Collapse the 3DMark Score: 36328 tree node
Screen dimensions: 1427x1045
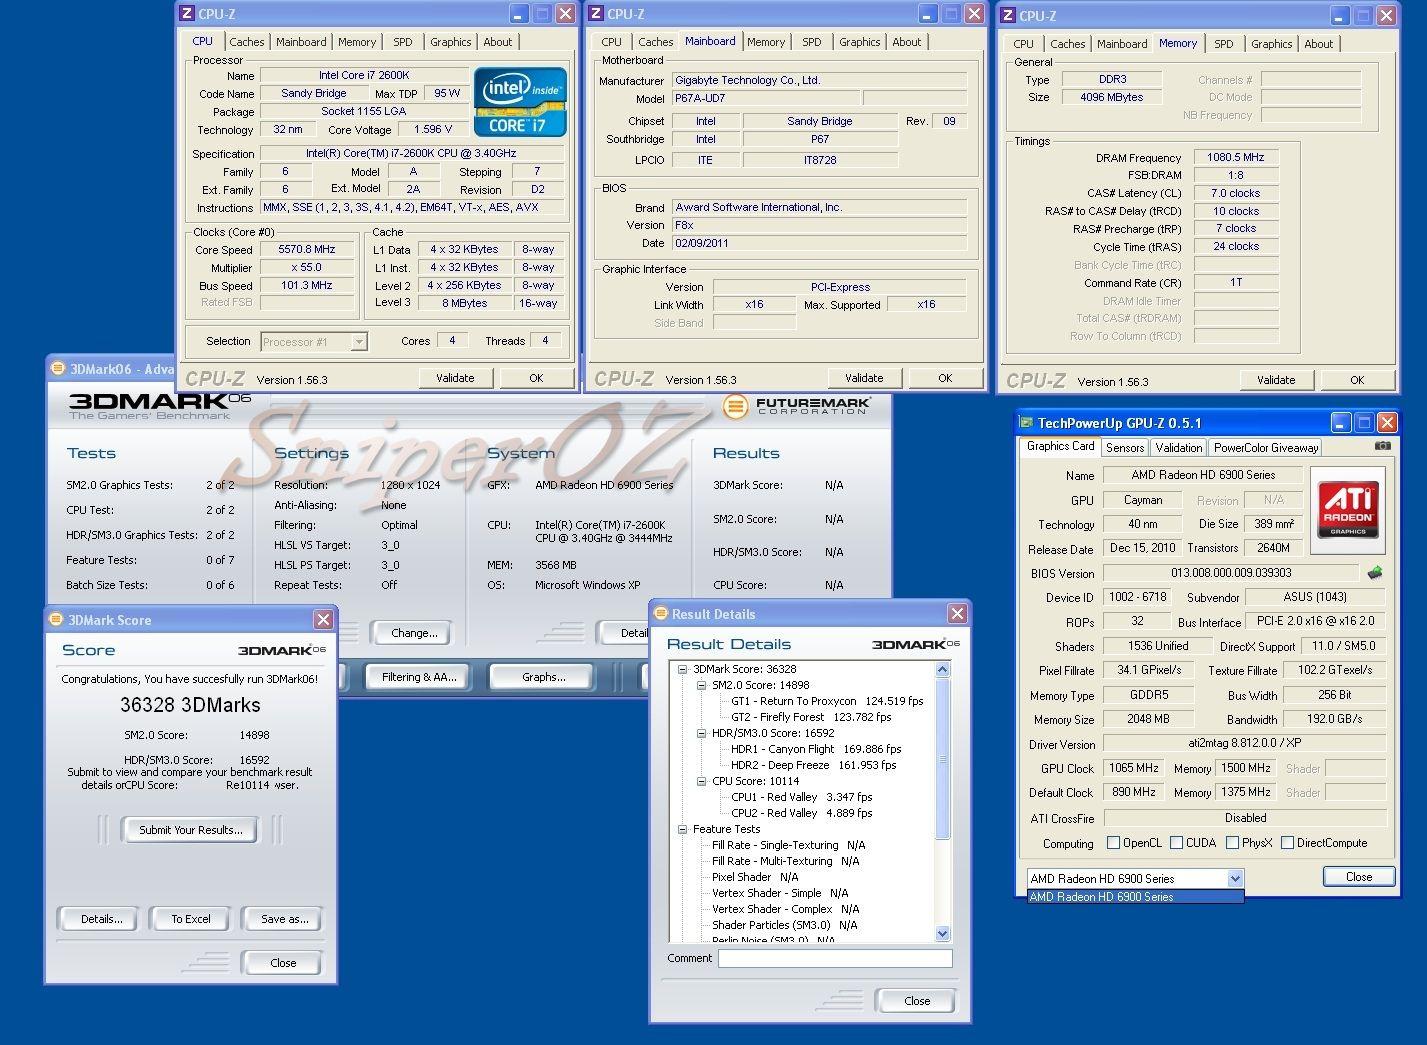click(x=683, y=669)
